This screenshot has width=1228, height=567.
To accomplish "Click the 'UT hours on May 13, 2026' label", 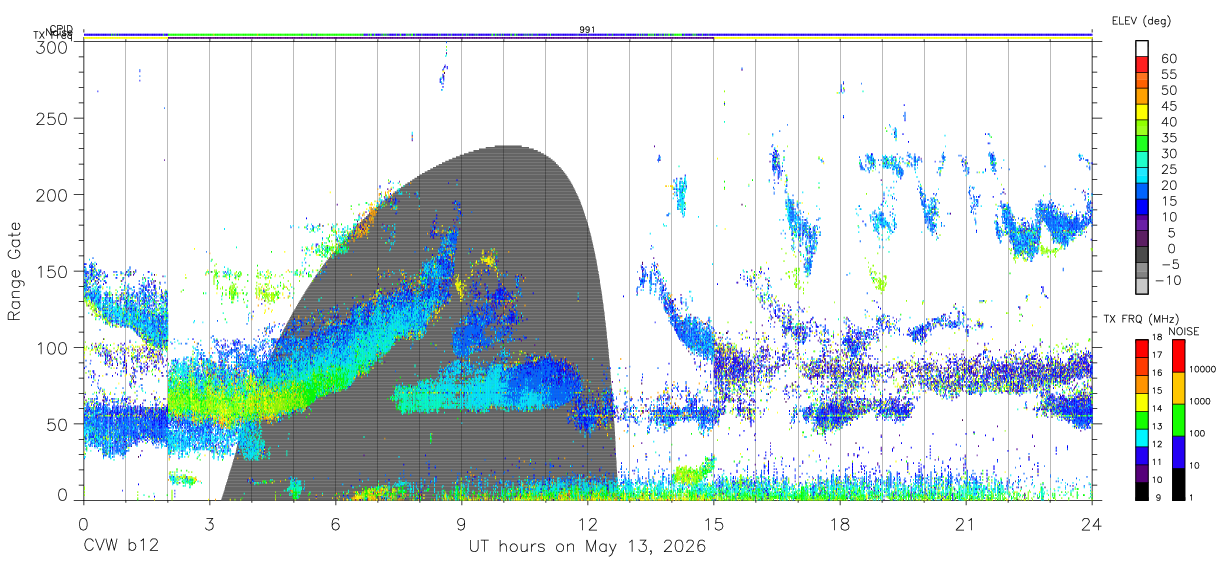I will 587,547.
